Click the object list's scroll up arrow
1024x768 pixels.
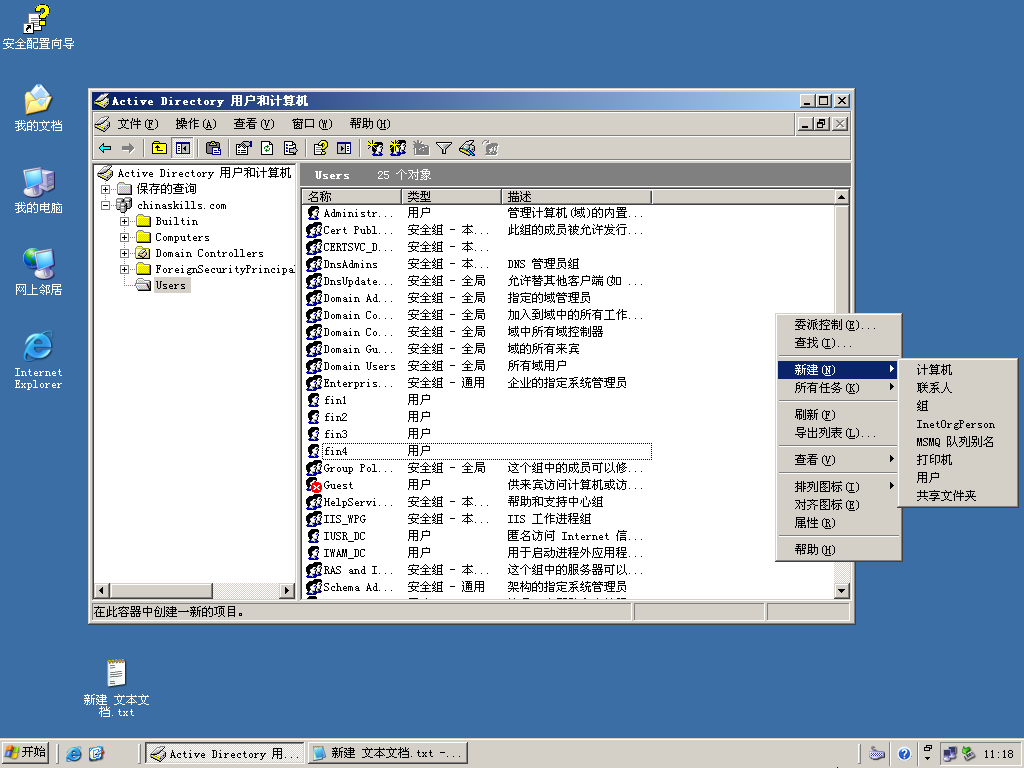click(841, 197)
